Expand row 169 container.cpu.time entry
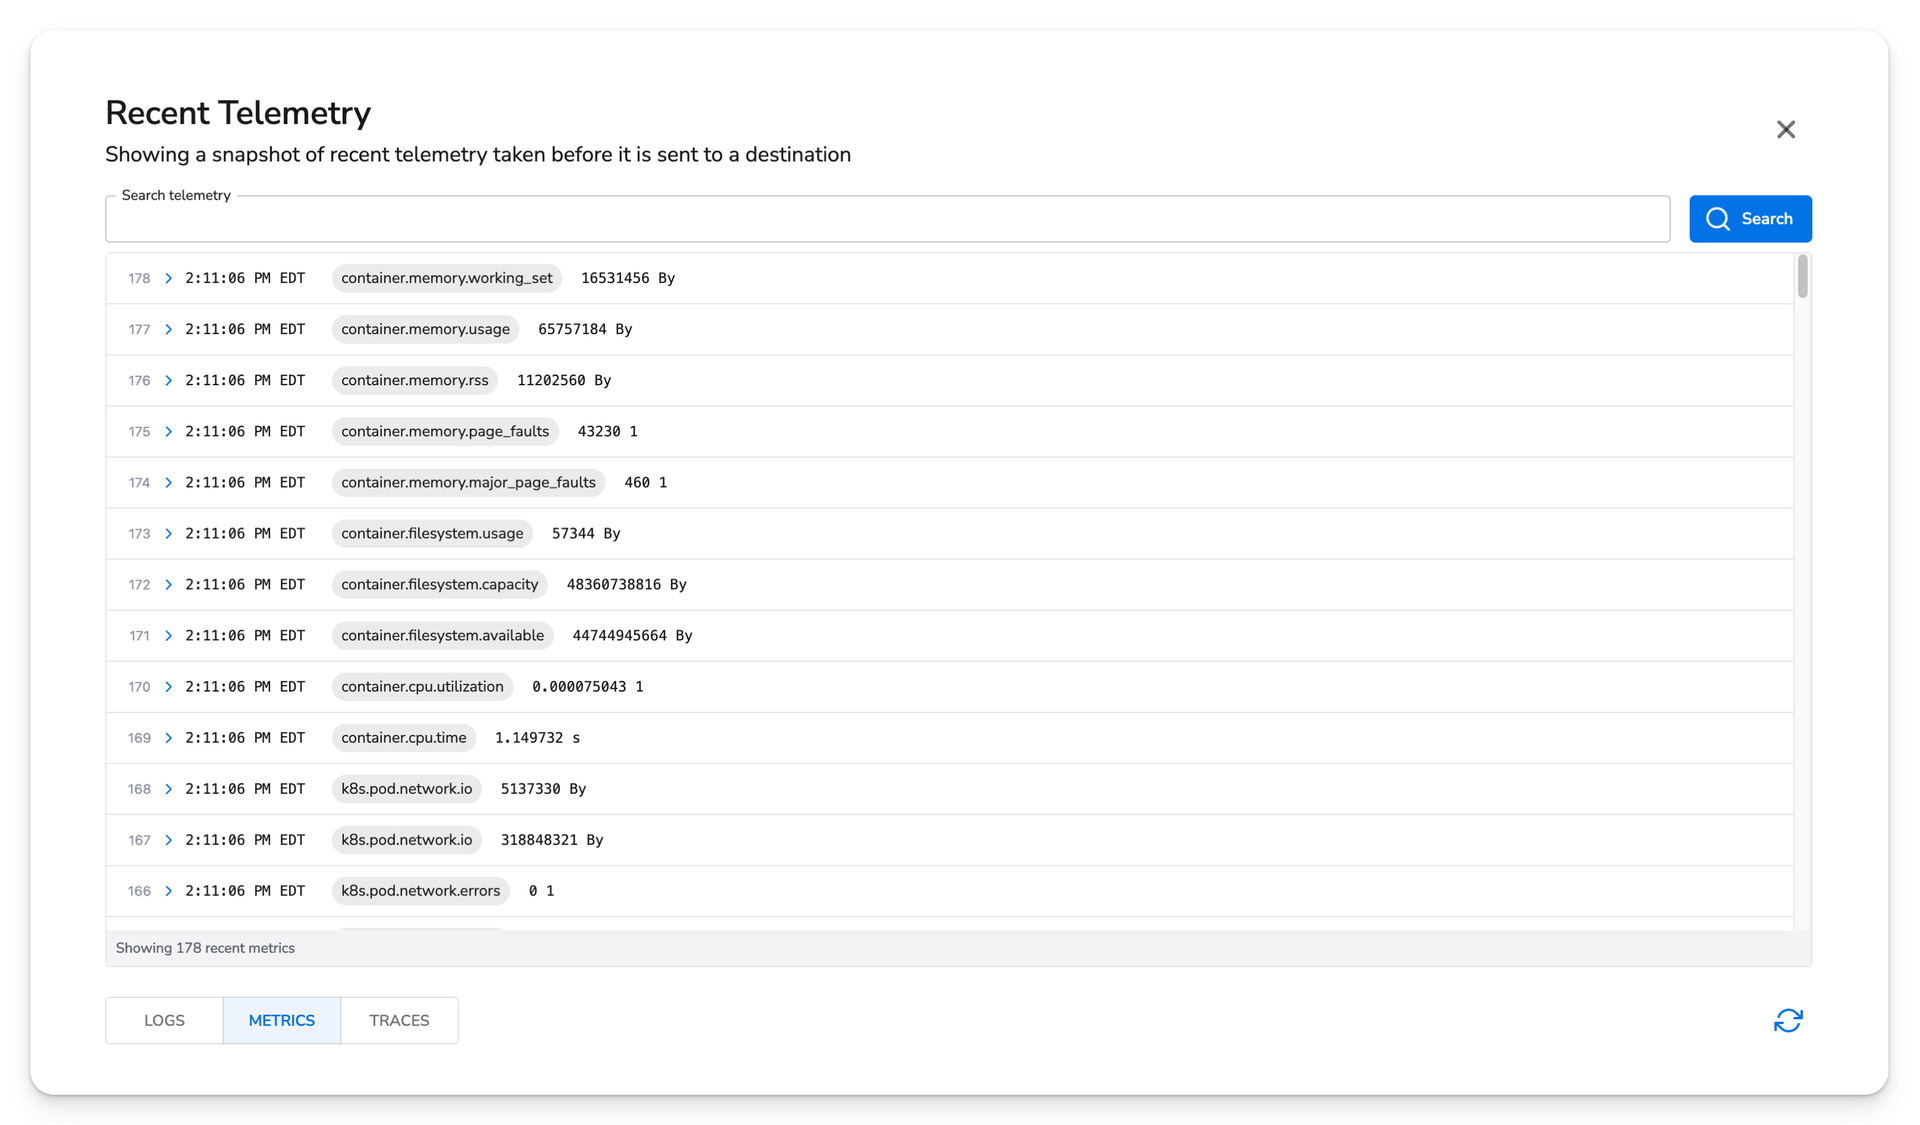This screenshot has height=1125, width=1920. pos(167,737)
